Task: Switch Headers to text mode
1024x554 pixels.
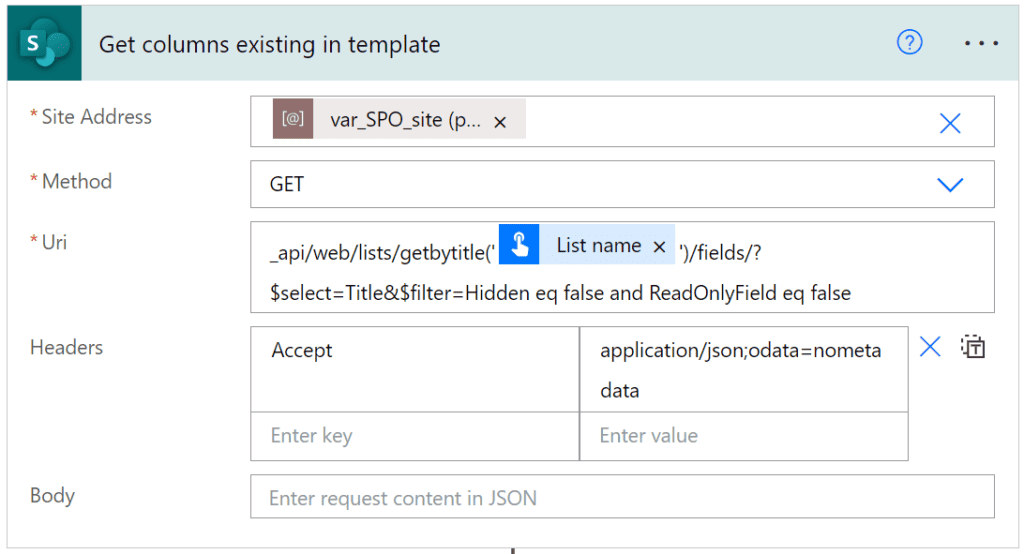Action: (973, 347)
